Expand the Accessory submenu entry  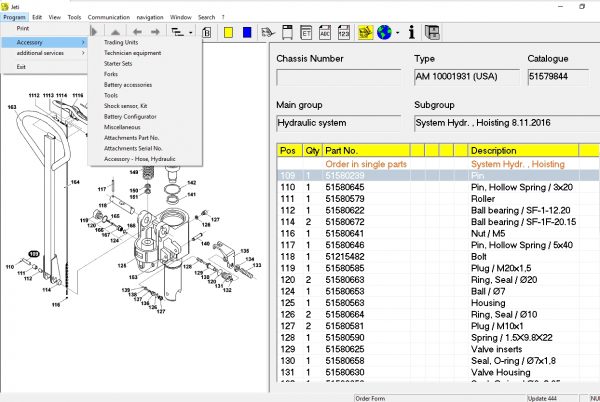[45, 42]
